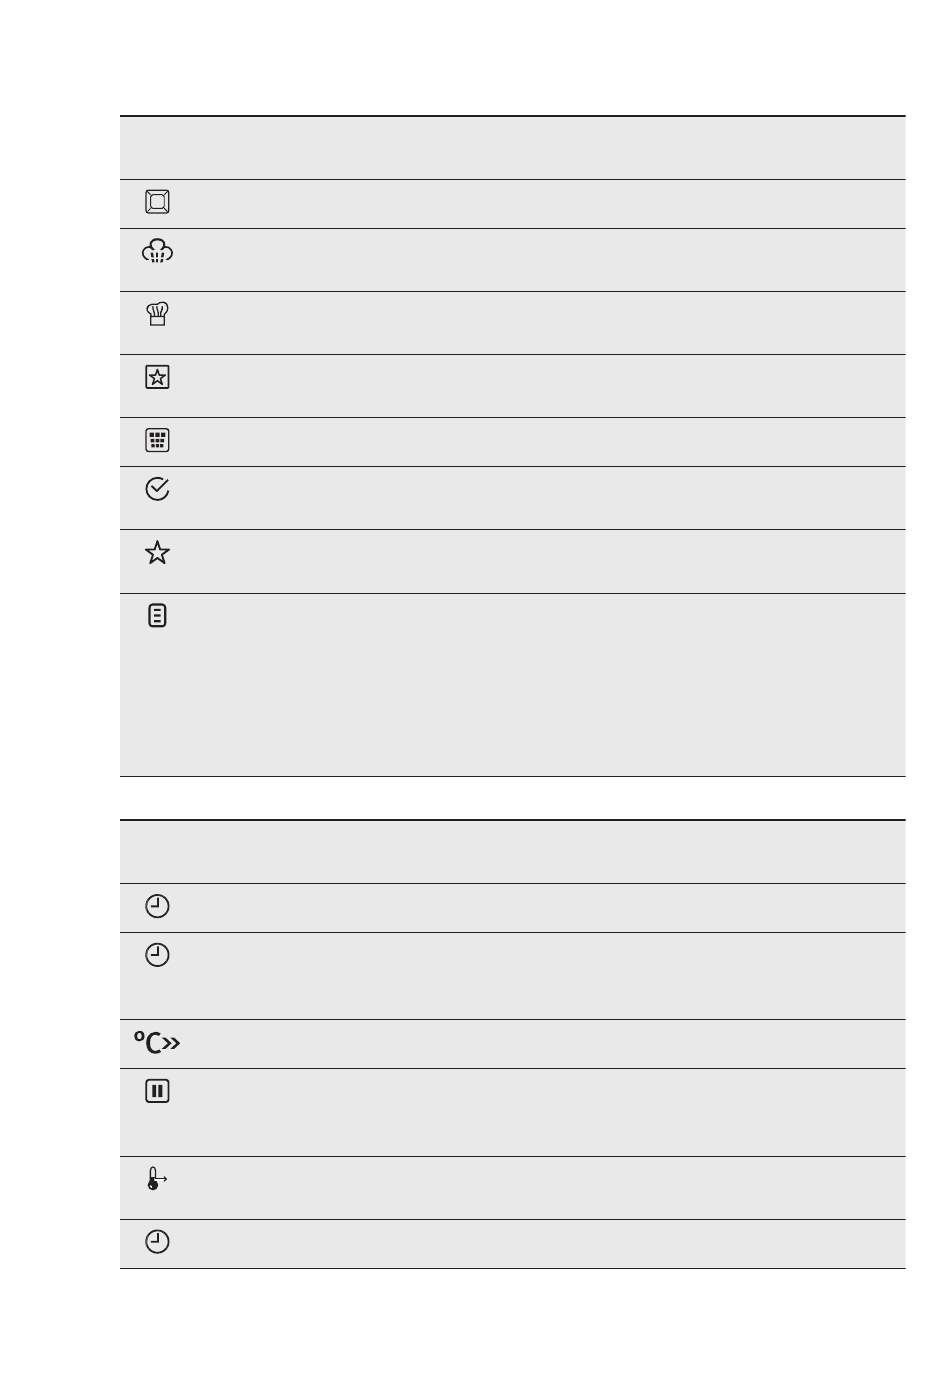Image resolution: width=950 pixels, height=1374 pixels.
Task: Open the grid keypad menu icon
Action: click(157, 440)
